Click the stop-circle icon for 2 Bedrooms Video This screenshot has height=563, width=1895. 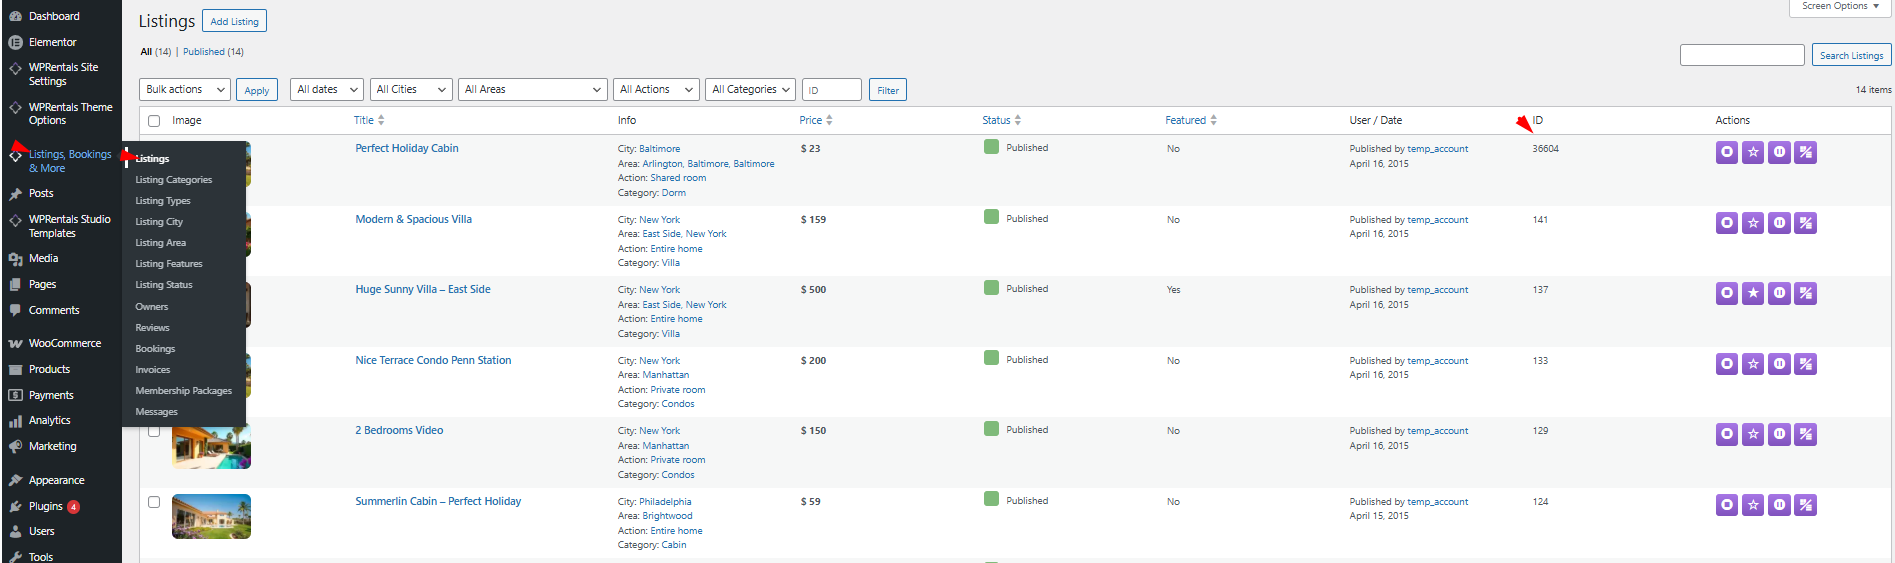pos(1727,435)
